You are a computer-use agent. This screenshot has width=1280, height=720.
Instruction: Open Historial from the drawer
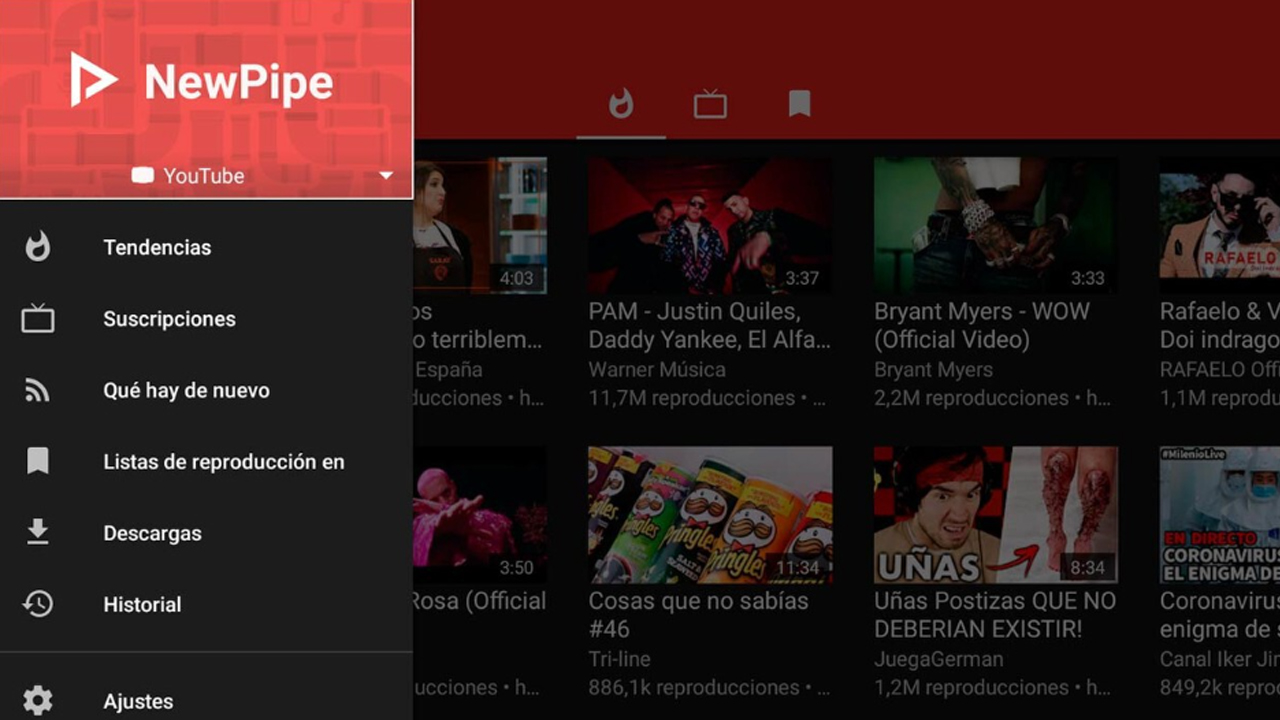click(x=142, y=604)
